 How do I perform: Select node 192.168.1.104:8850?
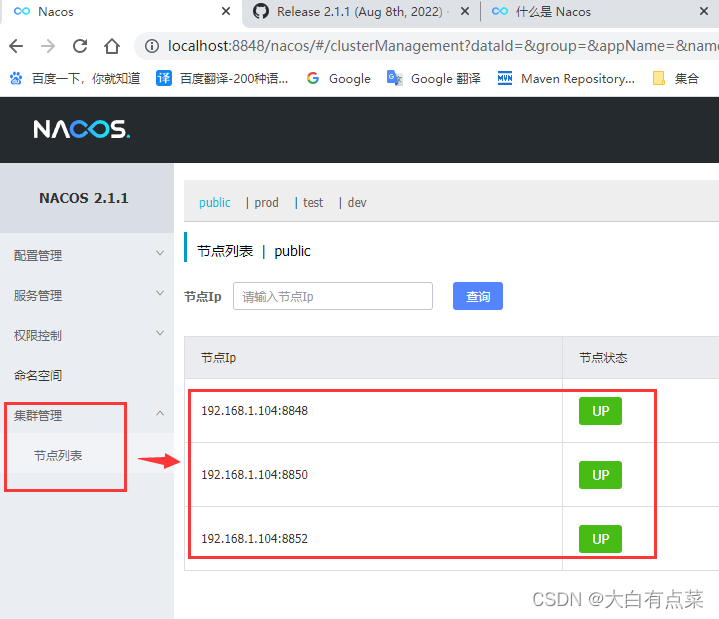point(254,475)
